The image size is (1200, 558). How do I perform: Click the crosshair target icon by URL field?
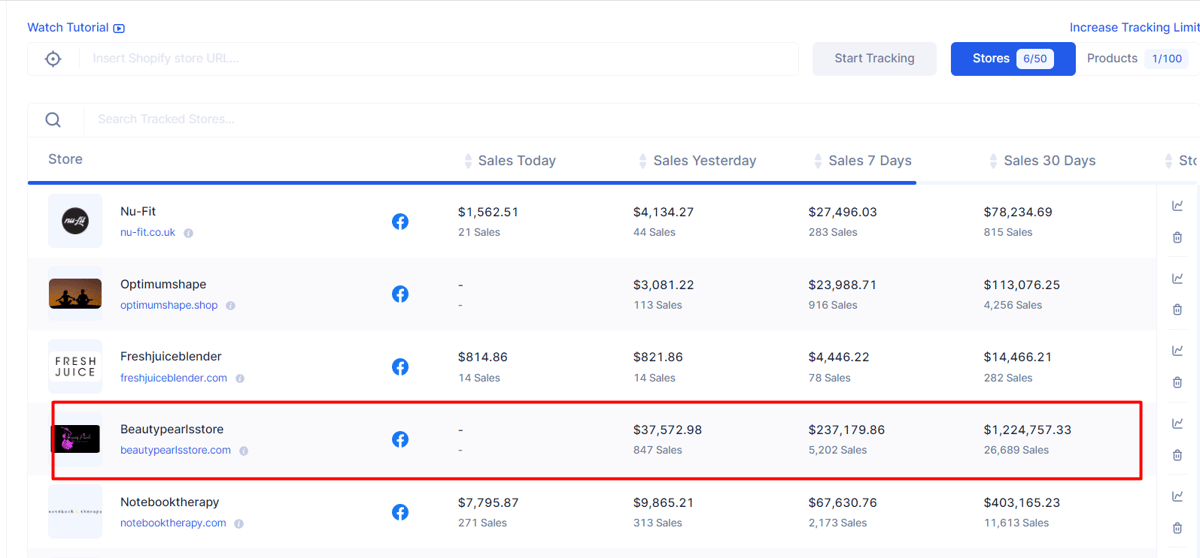pyautogui.click(x=53, y=59)
